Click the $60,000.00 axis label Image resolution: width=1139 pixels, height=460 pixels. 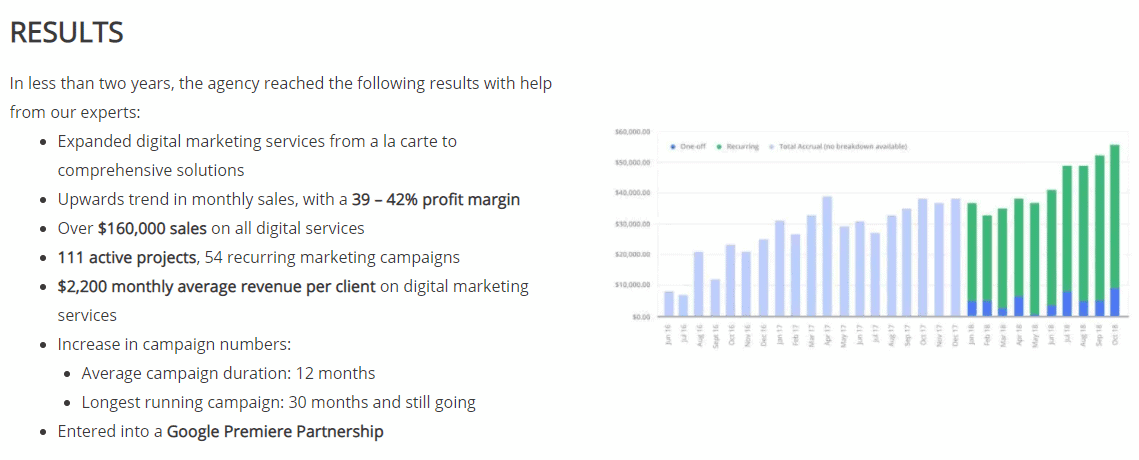tap(631, 132)
